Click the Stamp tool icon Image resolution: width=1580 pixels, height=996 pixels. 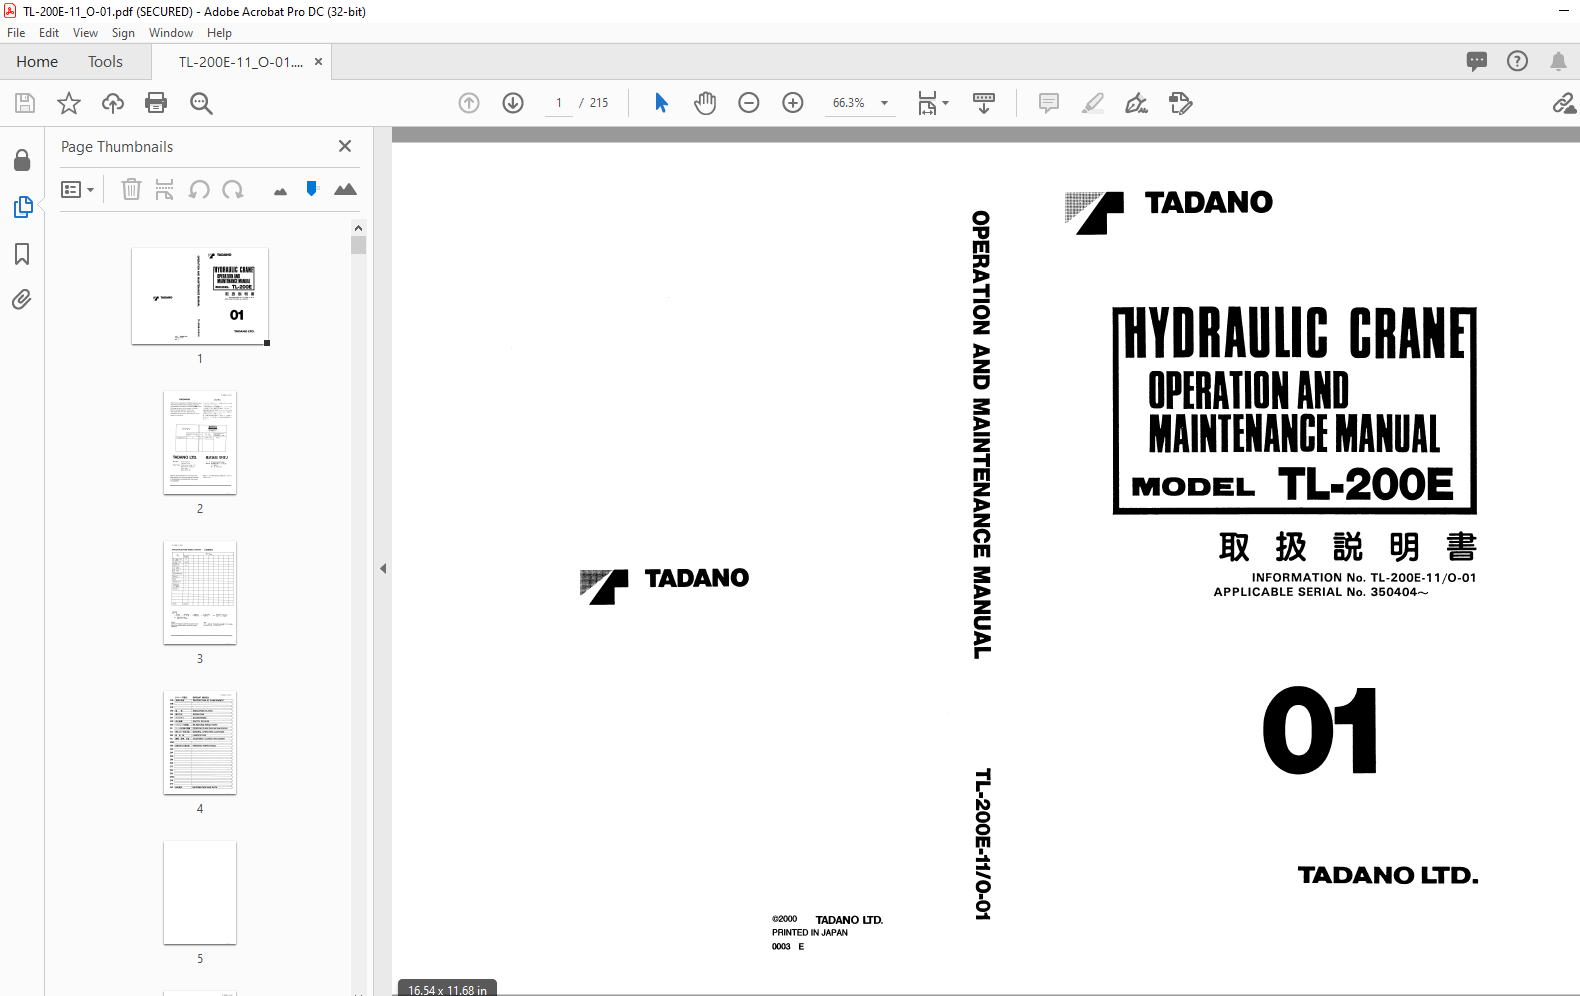1181,103
